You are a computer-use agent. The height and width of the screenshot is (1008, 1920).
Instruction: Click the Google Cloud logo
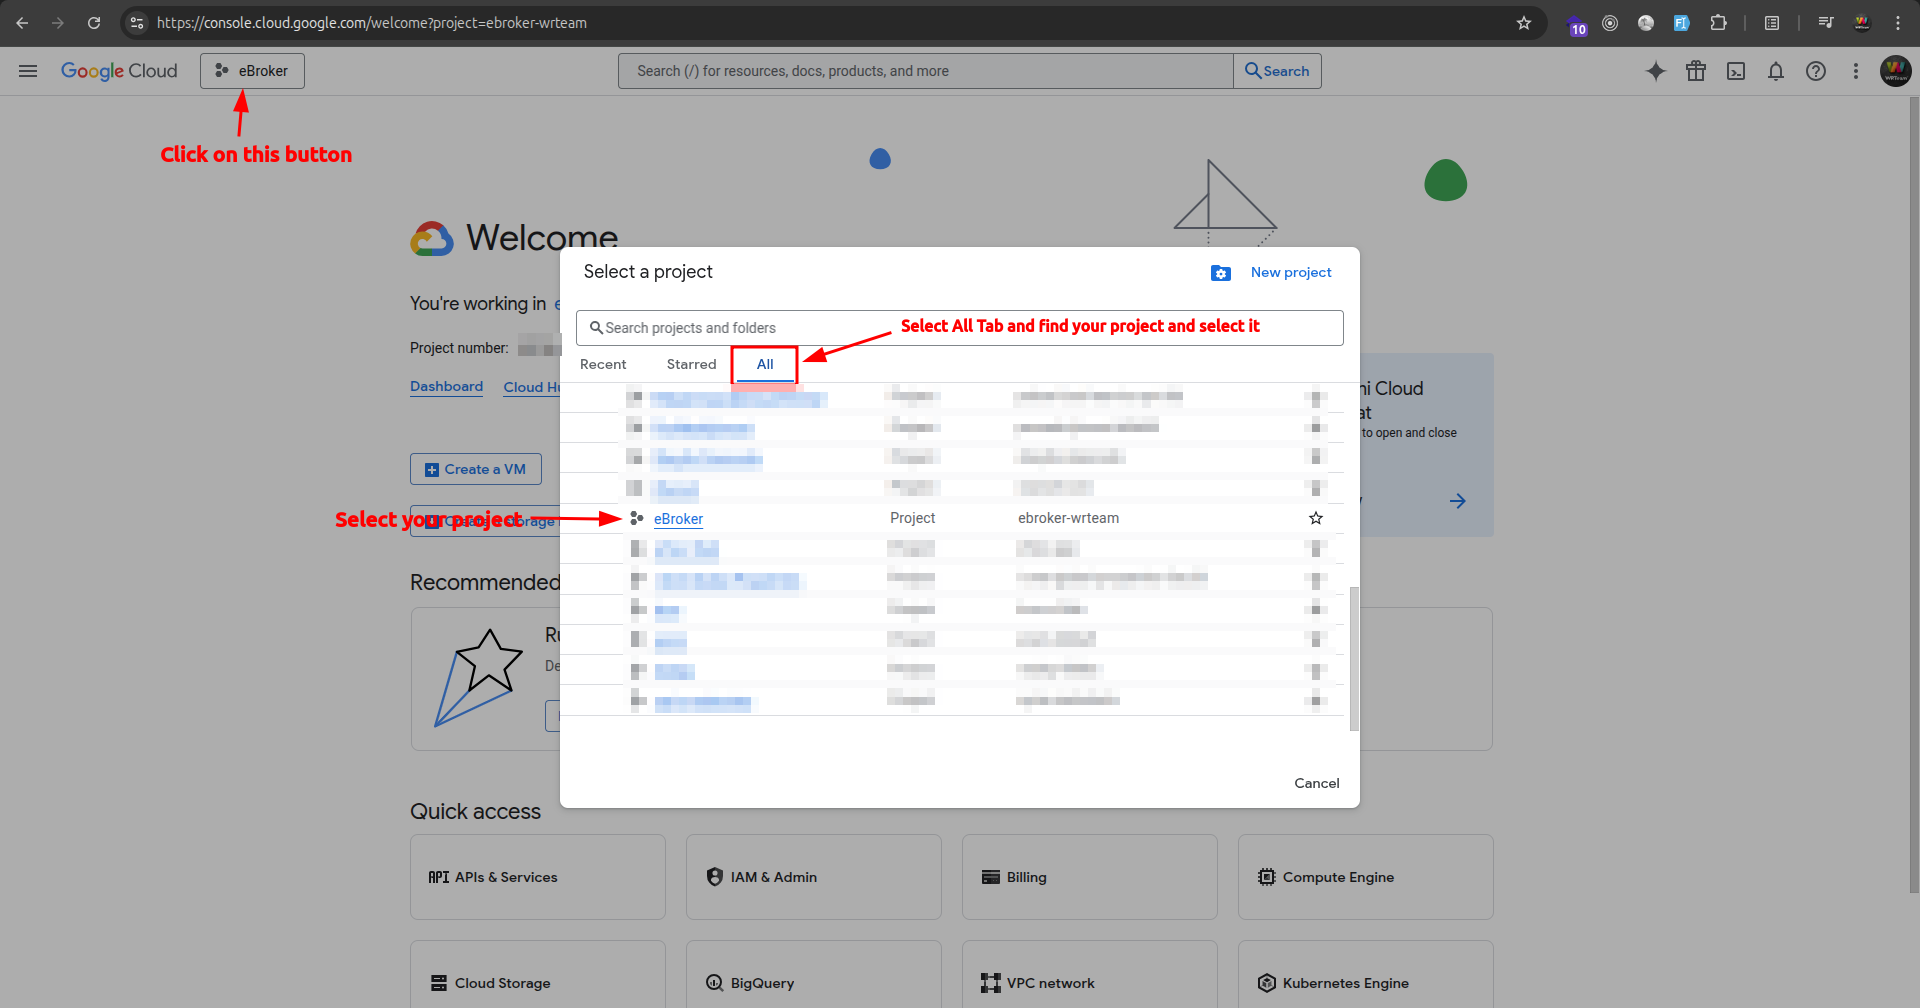tap(119, 71)
